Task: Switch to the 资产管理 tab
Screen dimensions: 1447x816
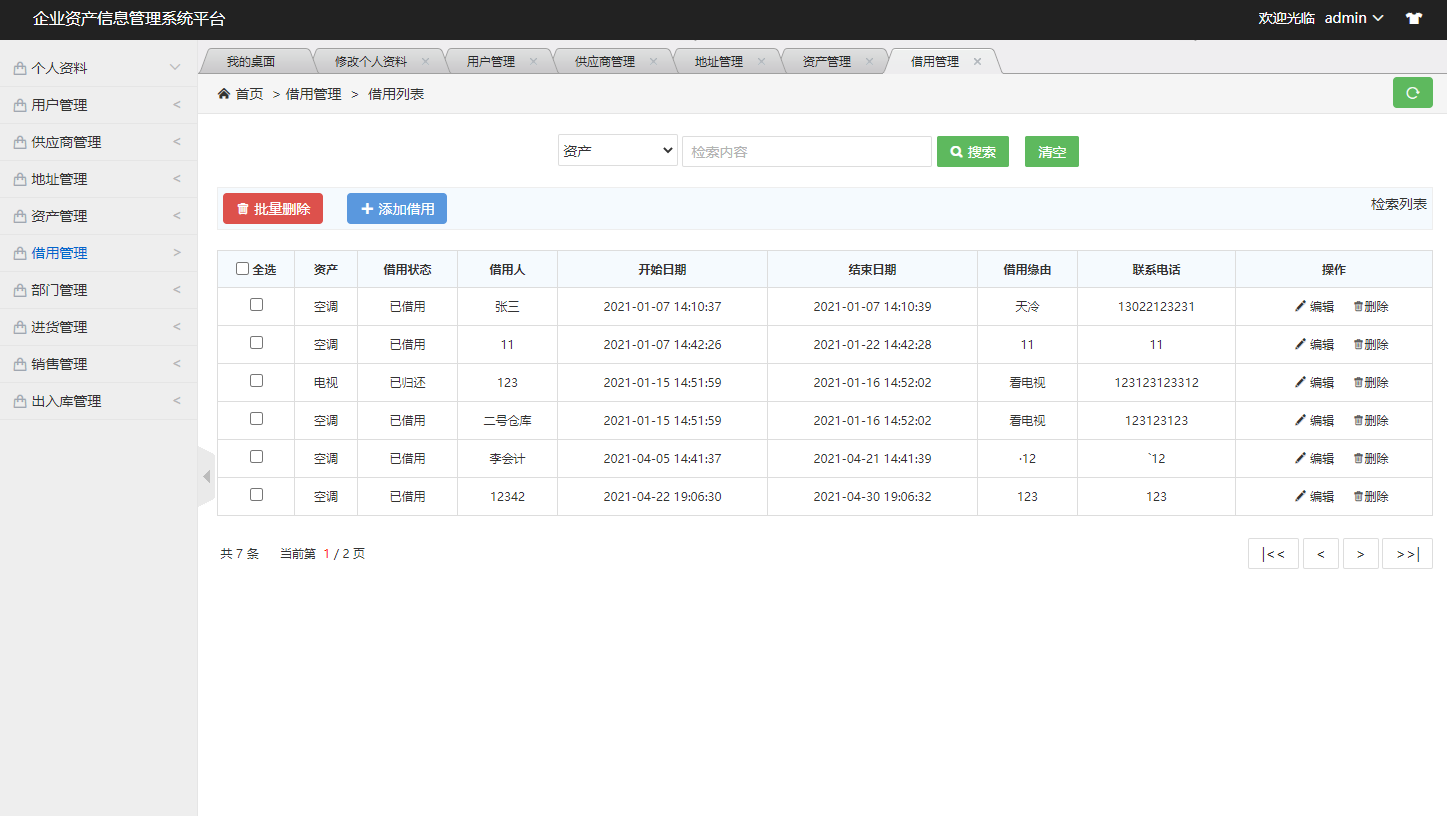Action: click(826, 60)
